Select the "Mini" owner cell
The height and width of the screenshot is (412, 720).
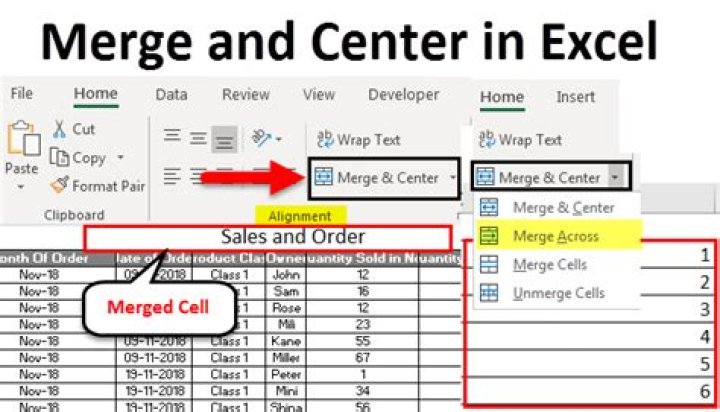click(285, 391)
